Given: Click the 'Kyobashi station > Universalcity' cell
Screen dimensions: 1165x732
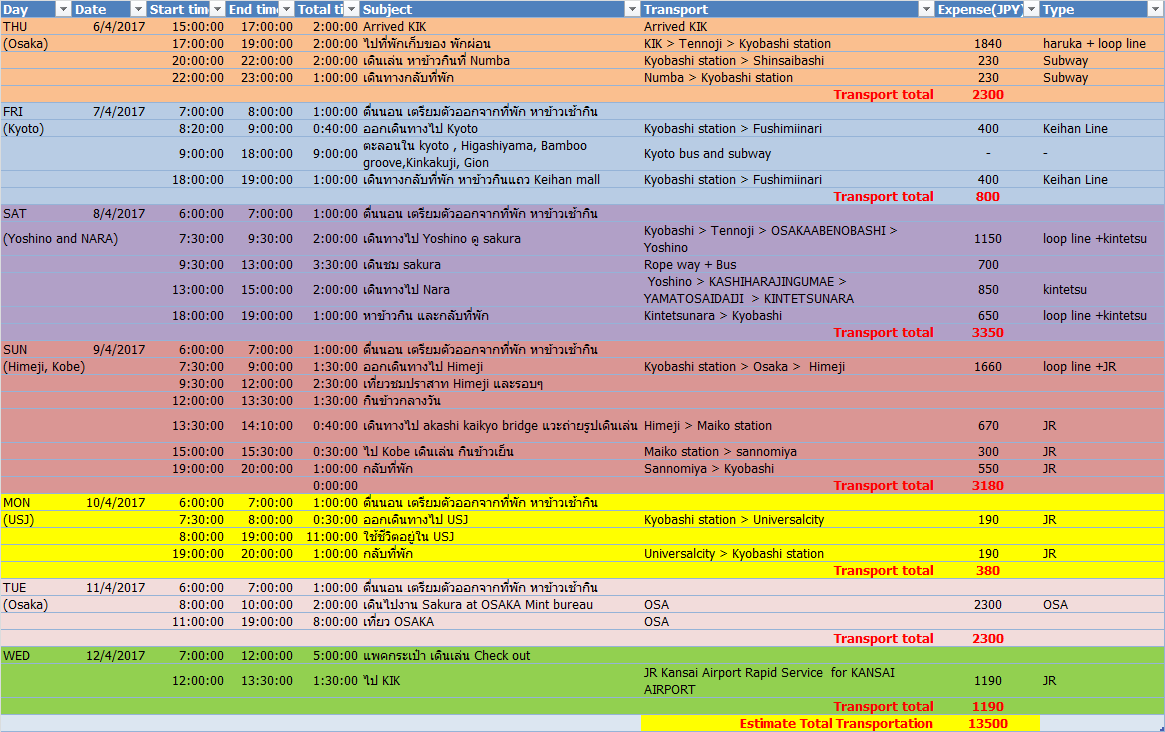Looking at the screenshot, I should (734, 520).
